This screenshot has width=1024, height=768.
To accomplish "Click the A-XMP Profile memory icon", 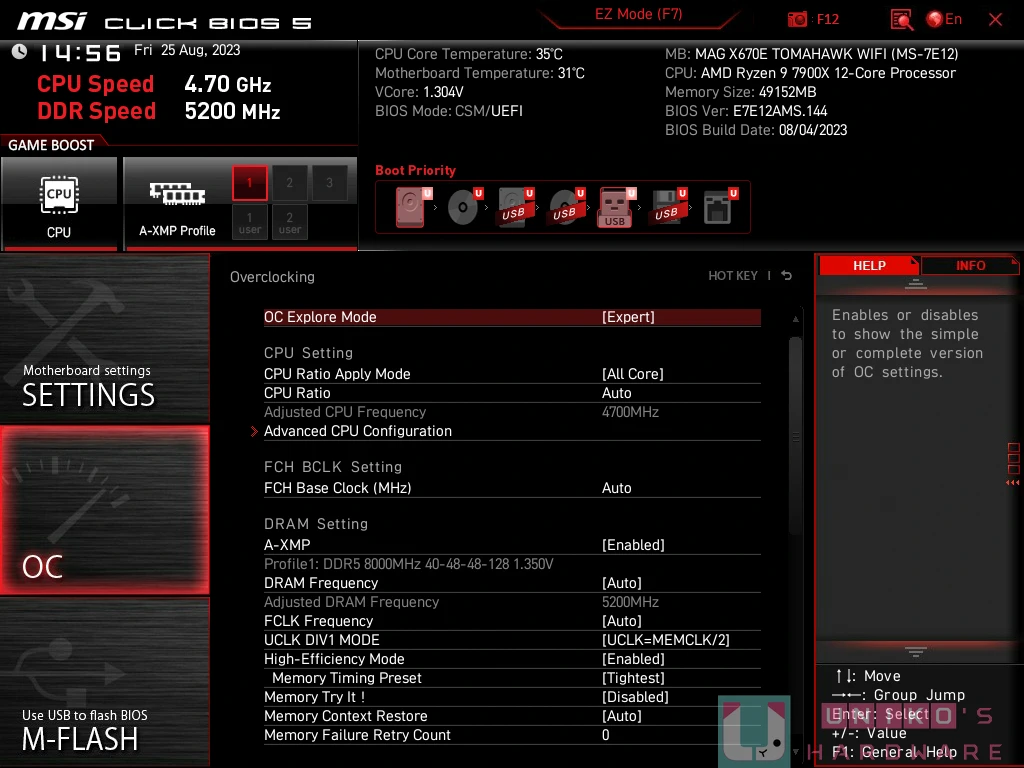I will coord(177,193).
